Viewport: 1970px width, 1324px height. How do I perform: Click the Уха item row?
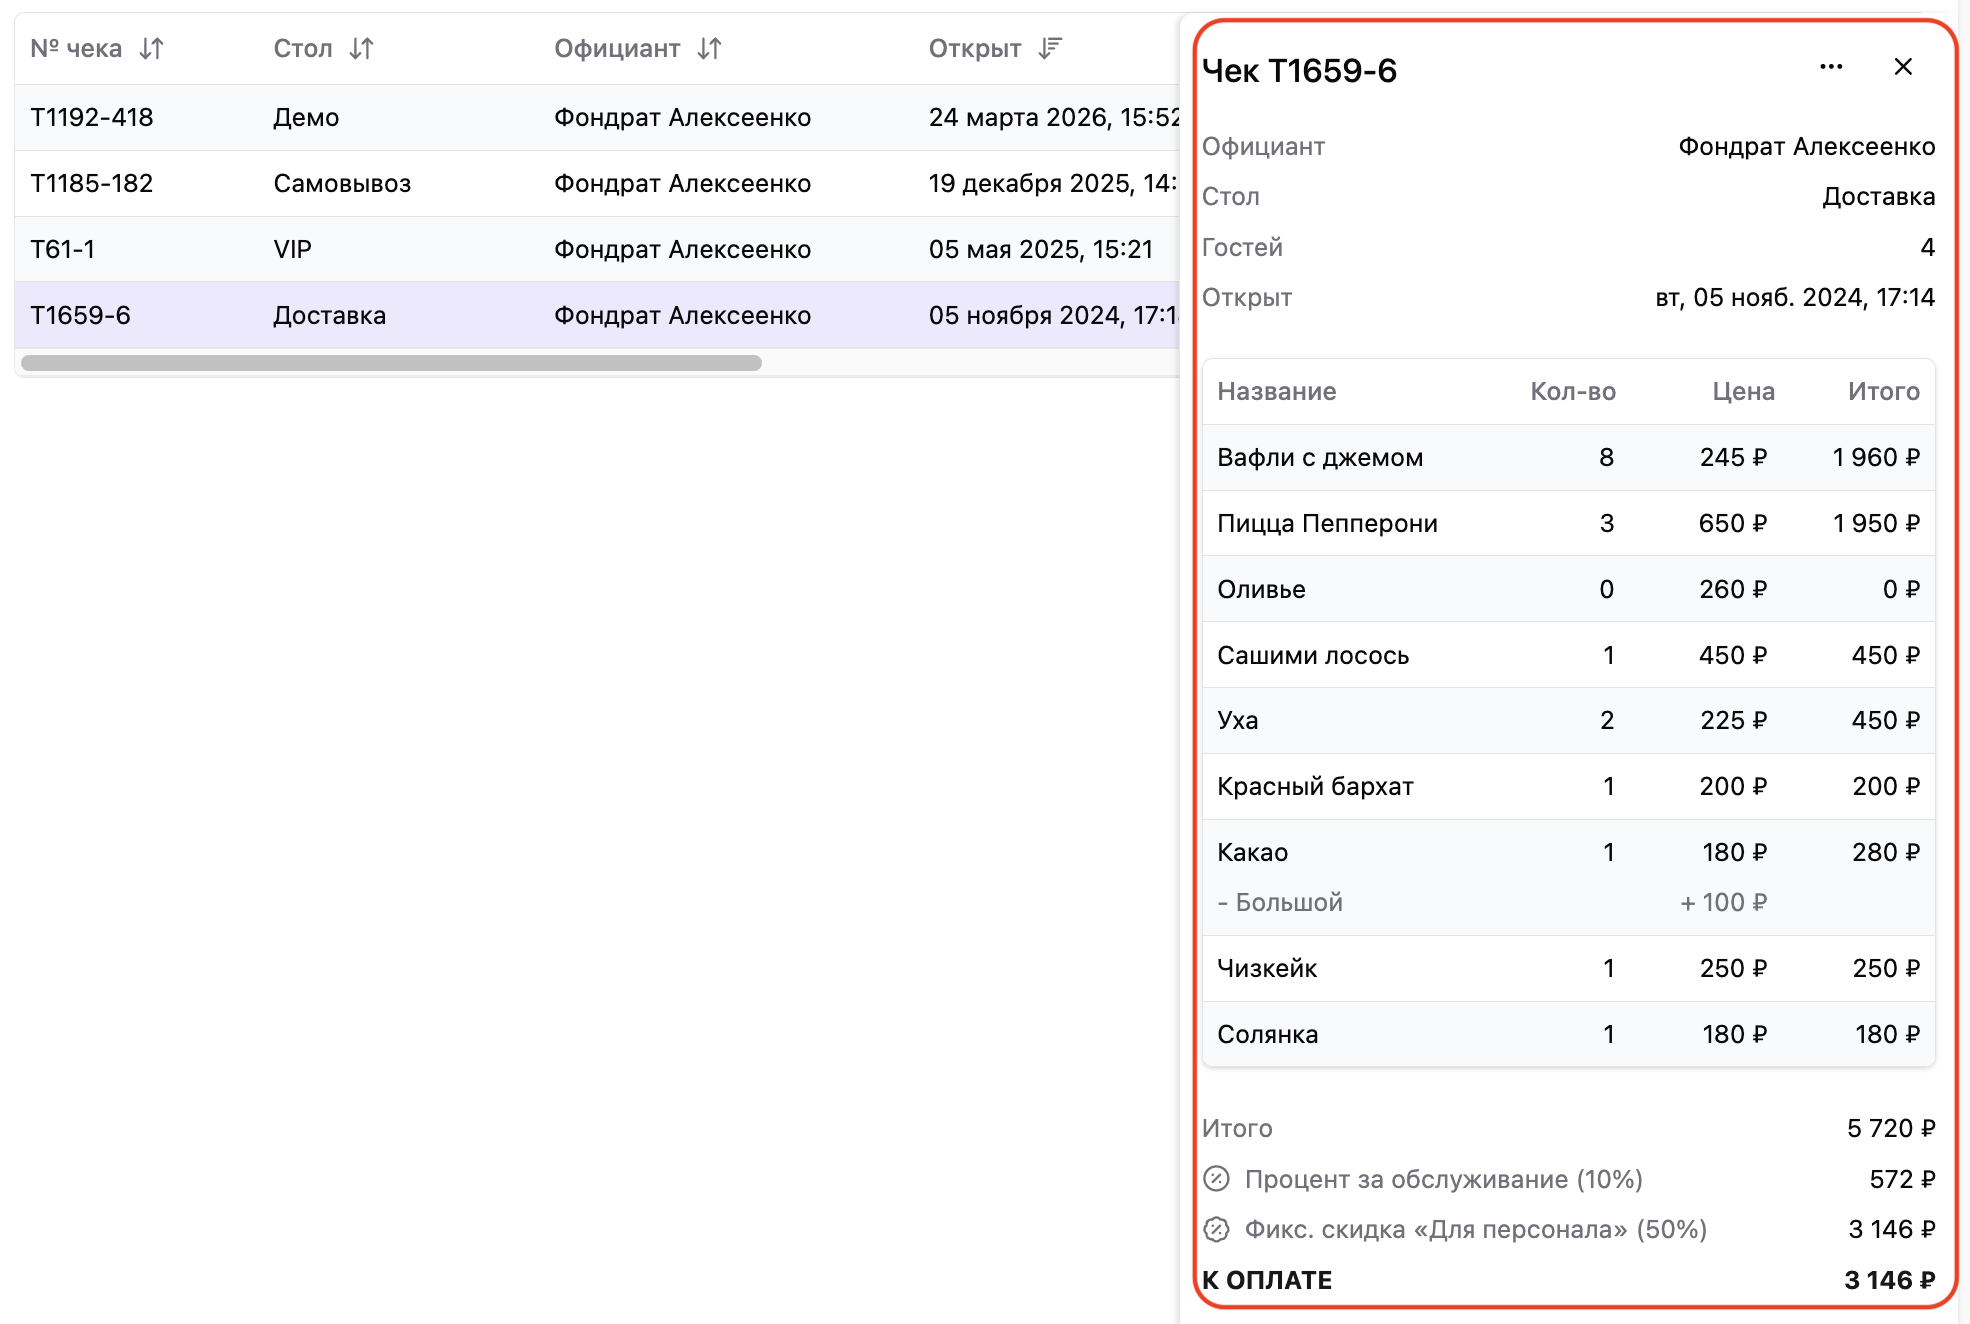pos(1568,720)
